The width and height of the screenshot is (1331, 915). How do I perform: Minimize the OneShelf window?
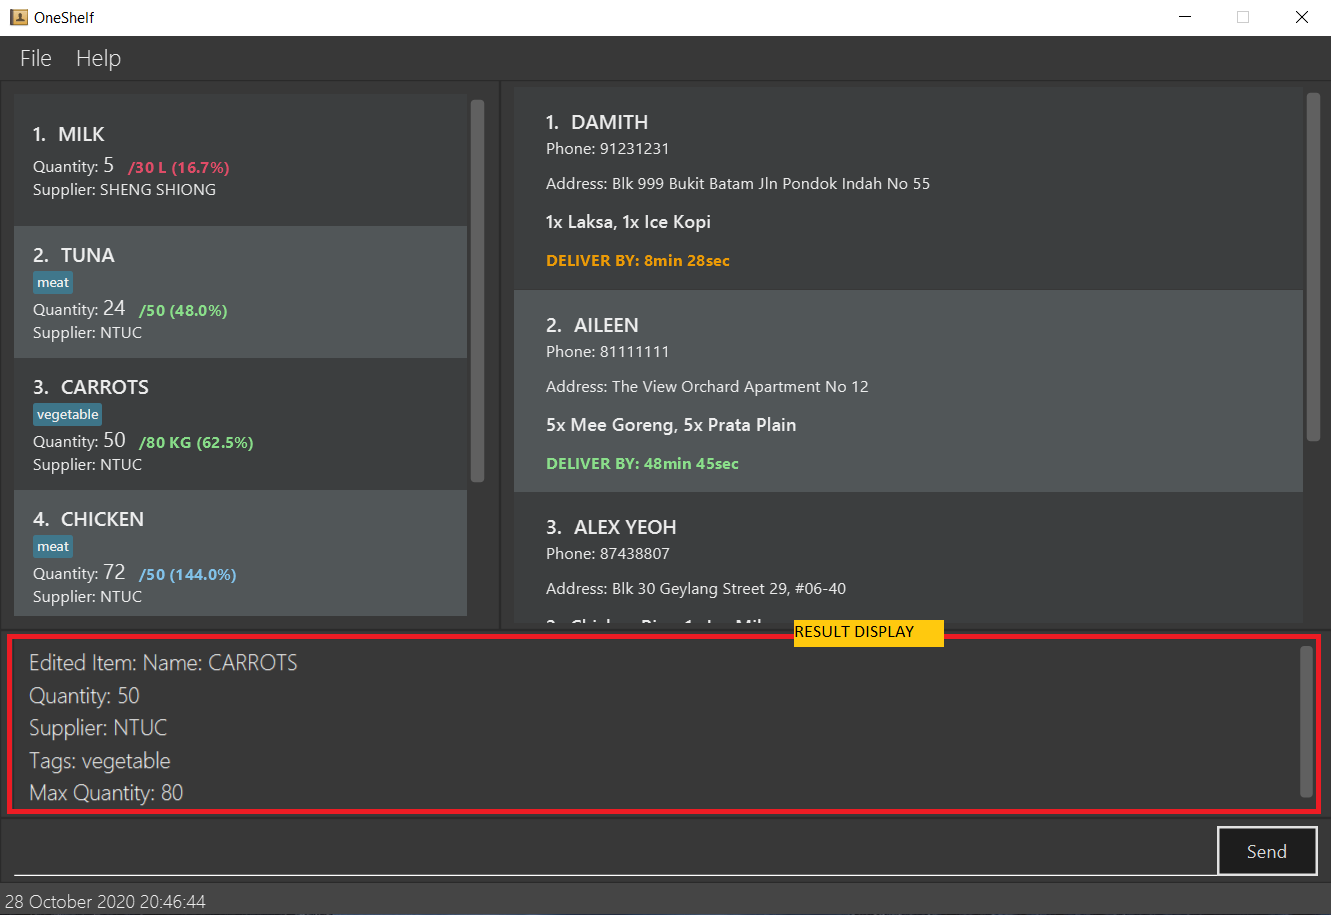1185,17
